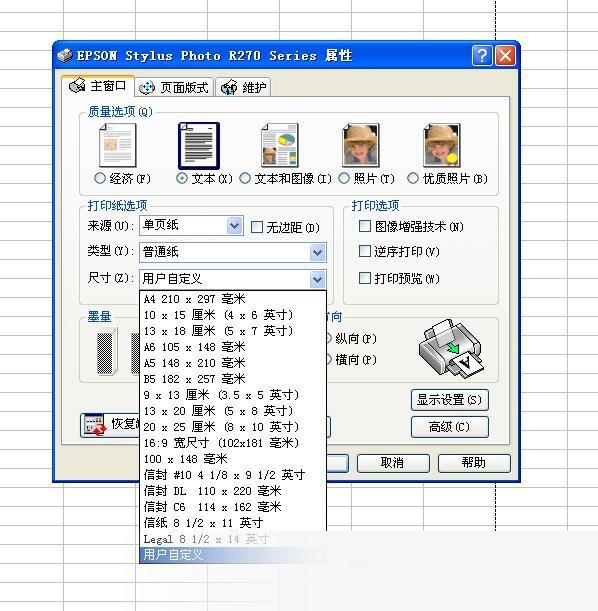Enable the 逆序打印 checkbox
Viewport: 598px width, 611px height.
tap(365, 251)
